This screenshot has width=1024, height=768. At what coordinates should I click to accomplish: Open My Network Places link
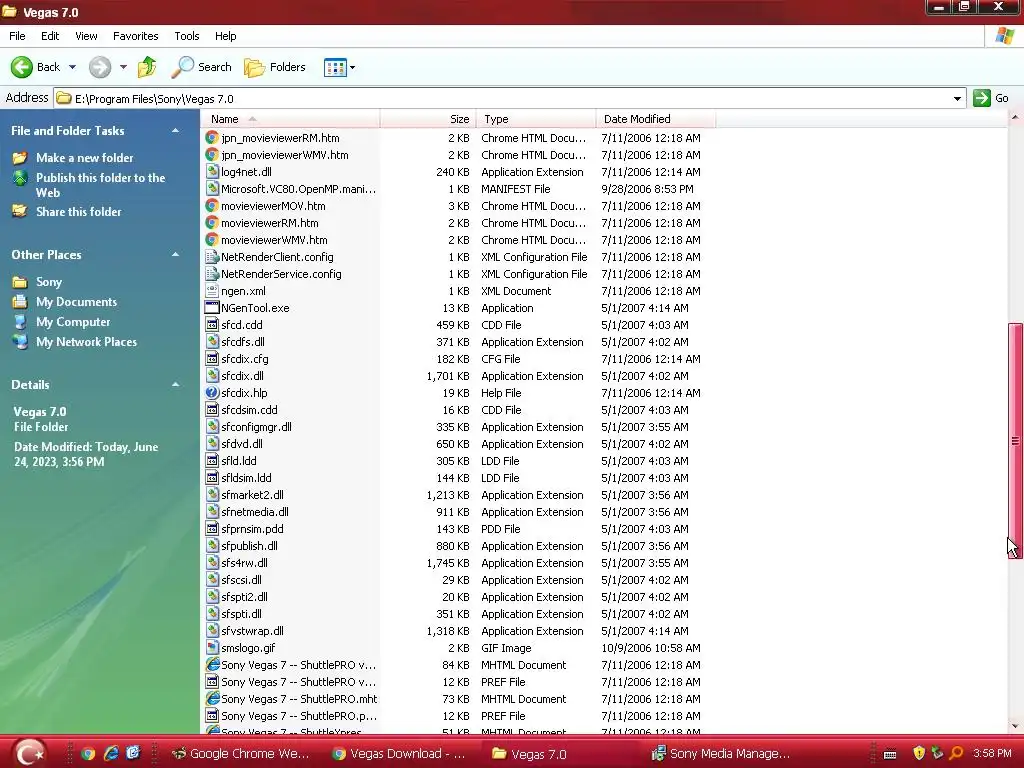[x=86, y=342]
